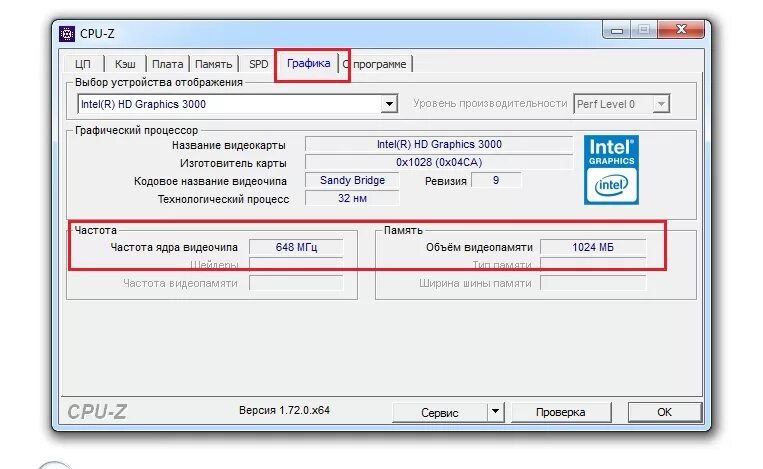This screenshot has width=763, height=469.
Task: Click the Частота ядра видеочипа label
Action: point(174,247)
